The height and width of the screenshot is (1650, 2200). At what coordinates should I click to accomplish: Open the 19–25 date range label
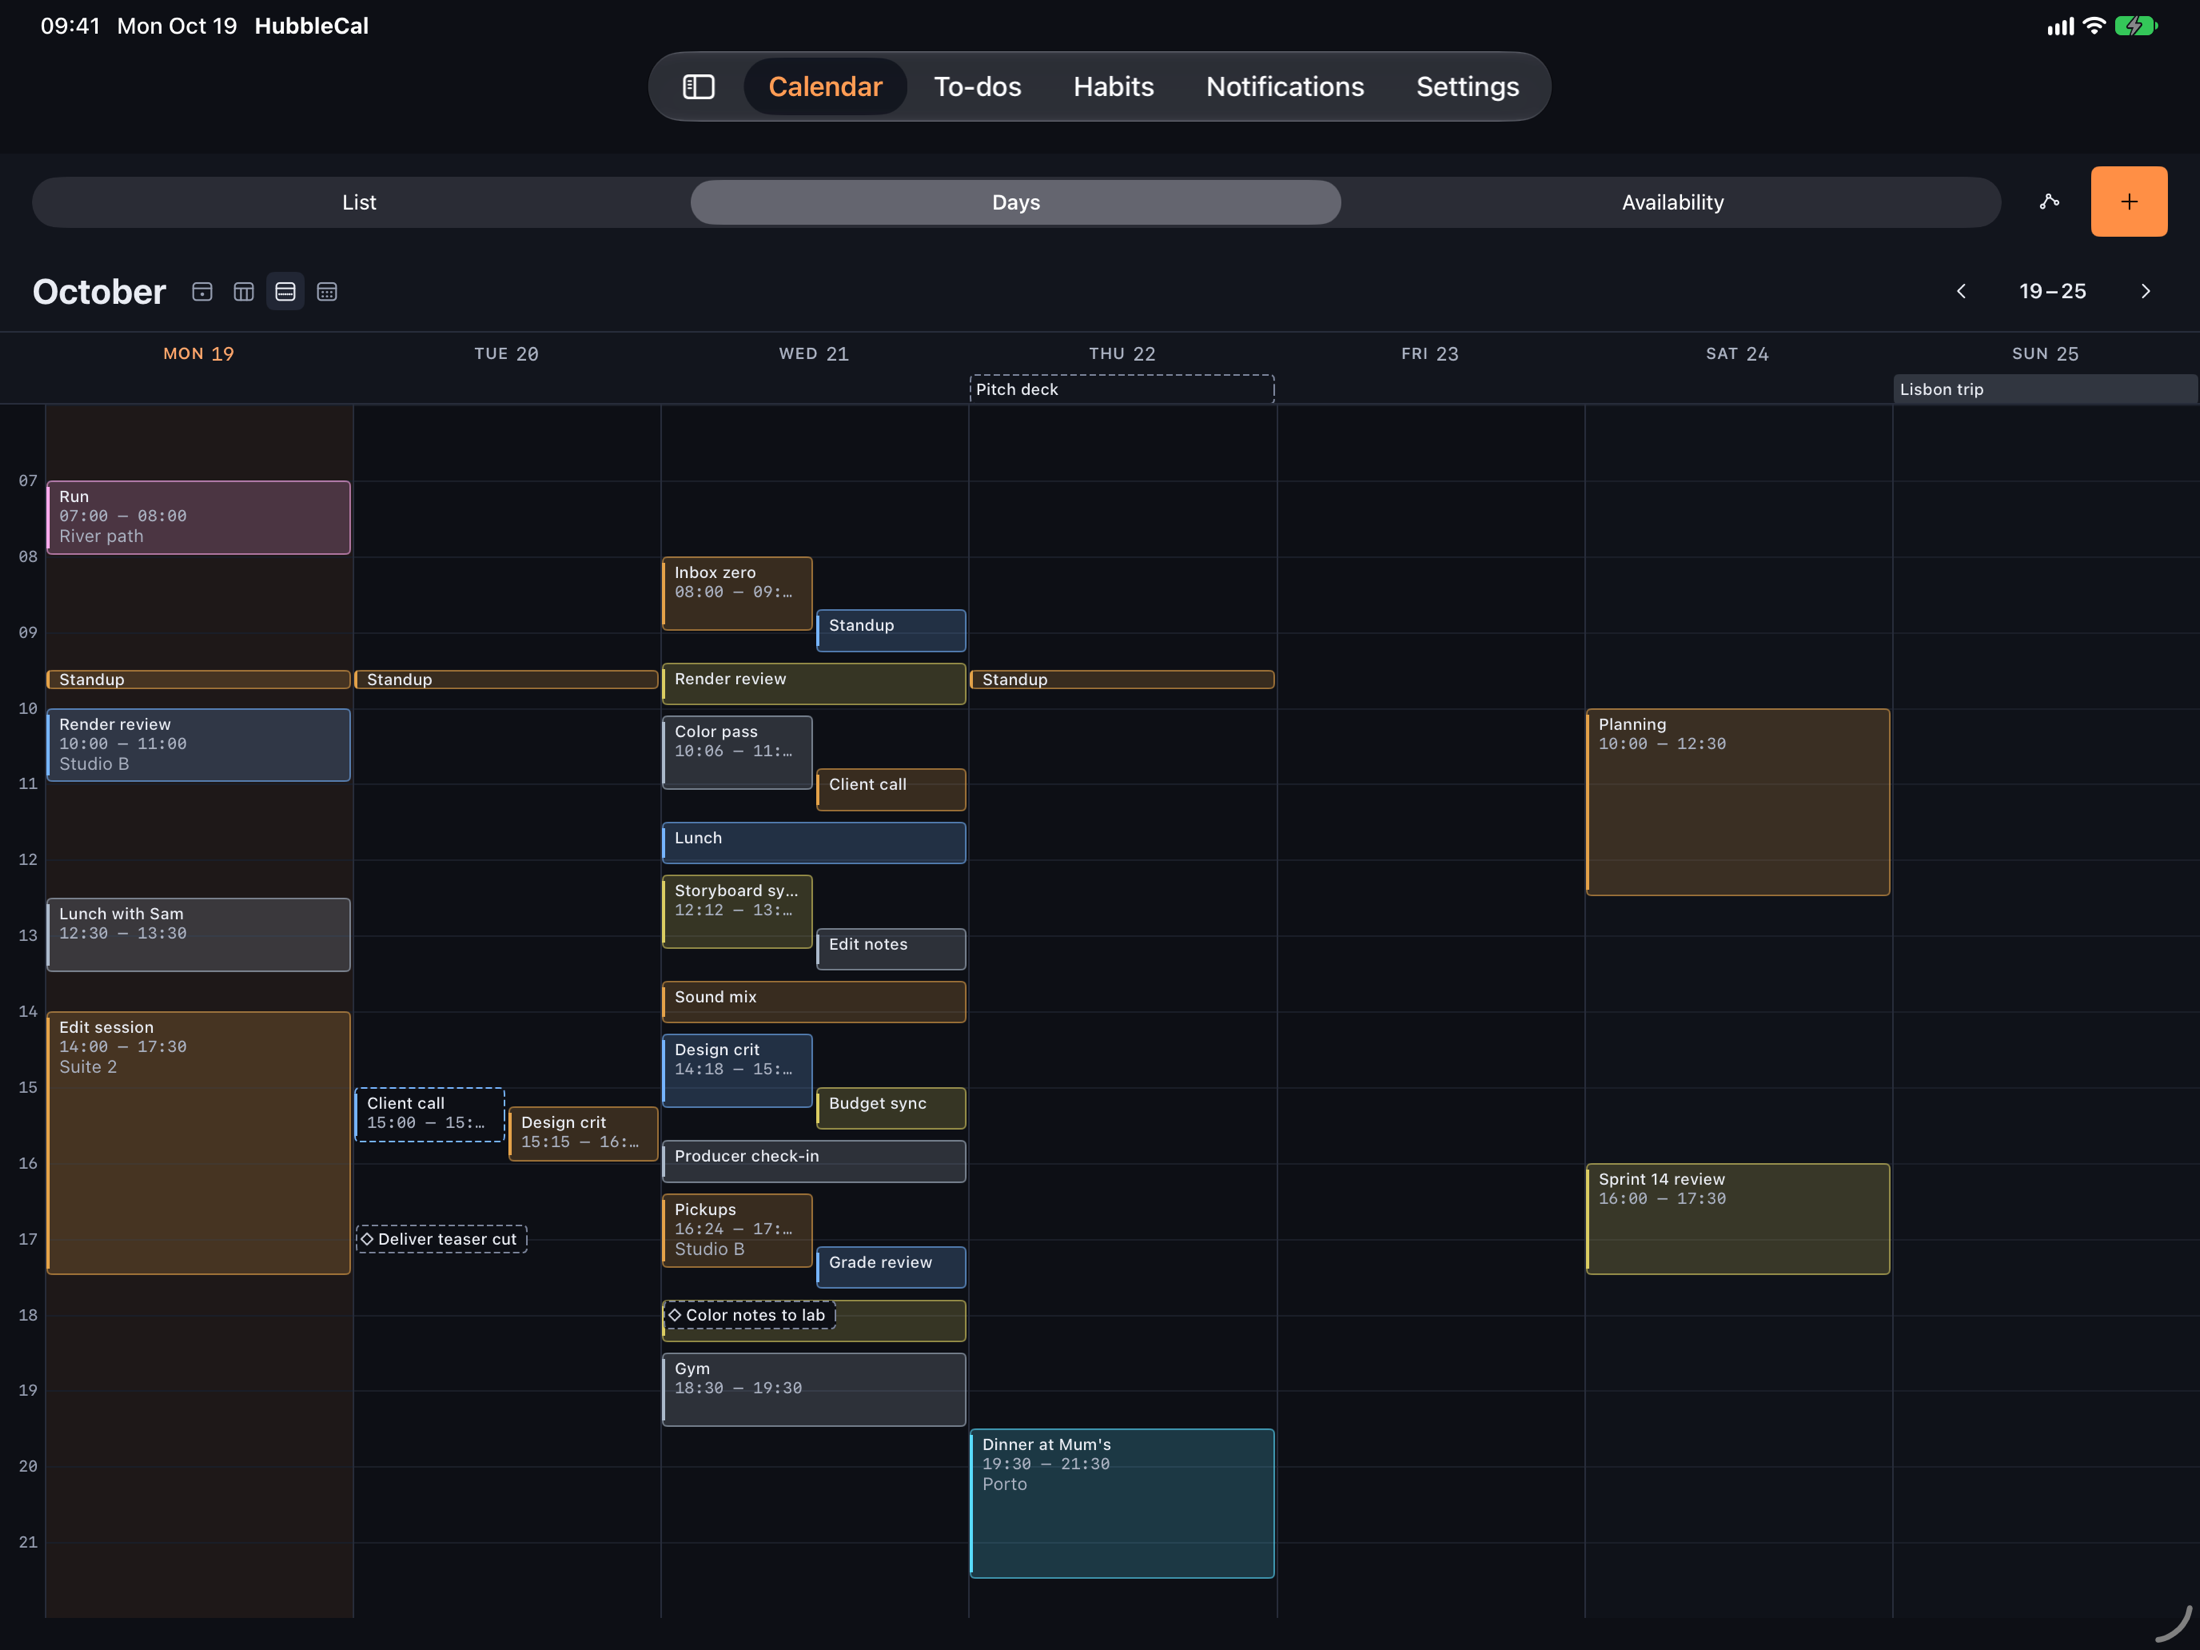pyautogui.click(x=2052, y=292)
